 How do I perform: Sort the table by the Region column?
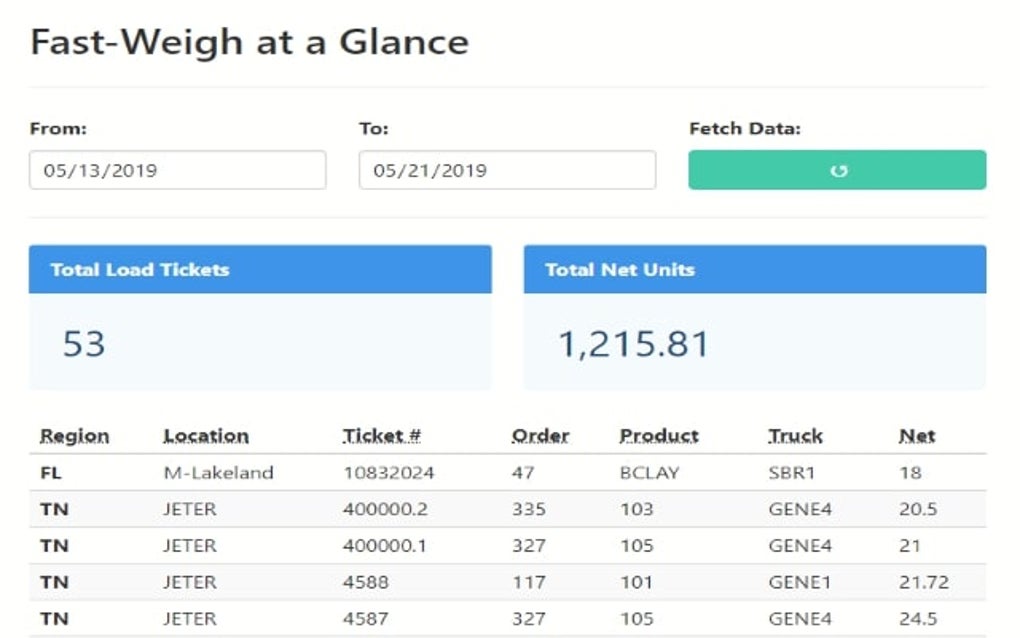pos(70,434)
